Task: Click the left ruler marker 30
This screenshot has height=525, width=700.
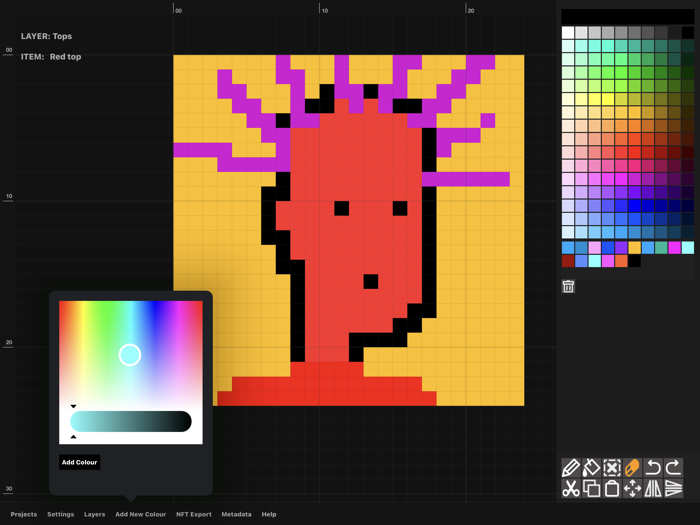Action: [8, 488]
